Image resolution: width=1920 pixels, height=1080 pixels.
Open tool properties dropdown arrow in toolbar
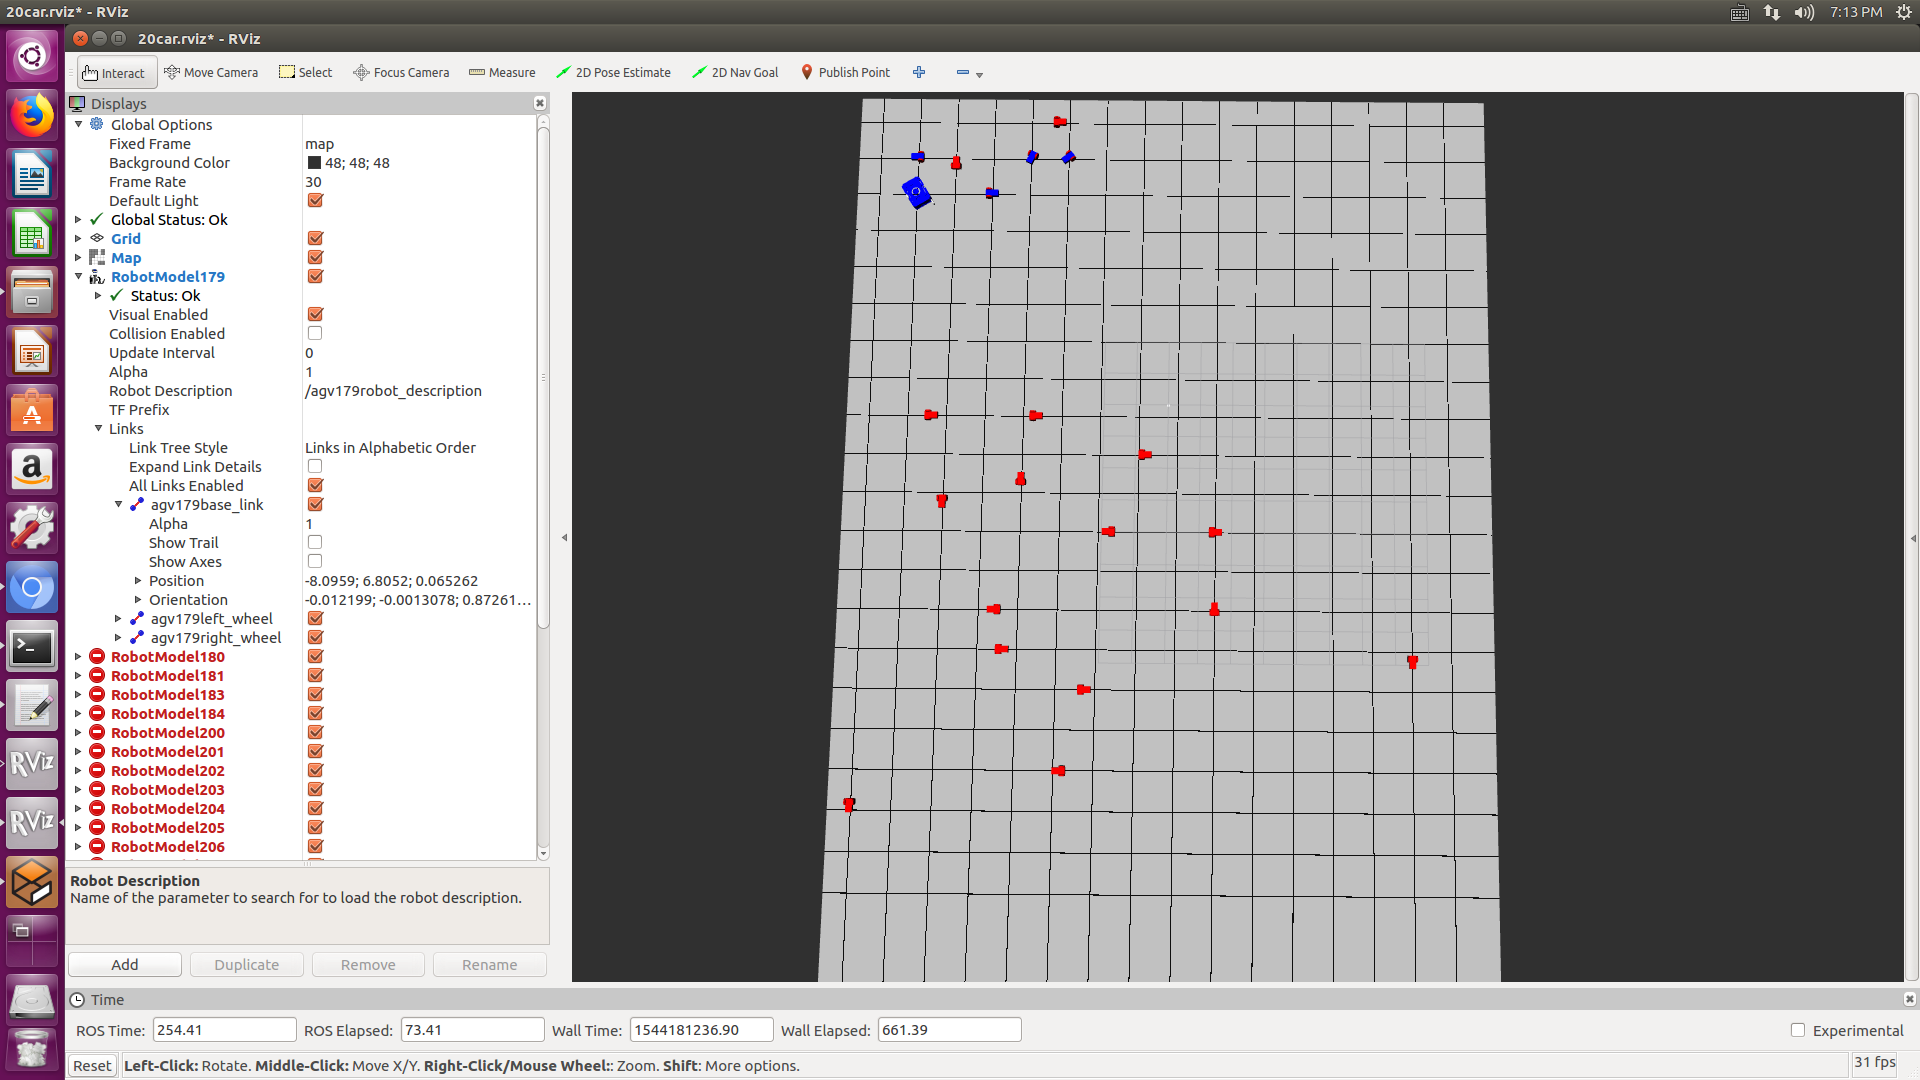[x=980, y=74]
